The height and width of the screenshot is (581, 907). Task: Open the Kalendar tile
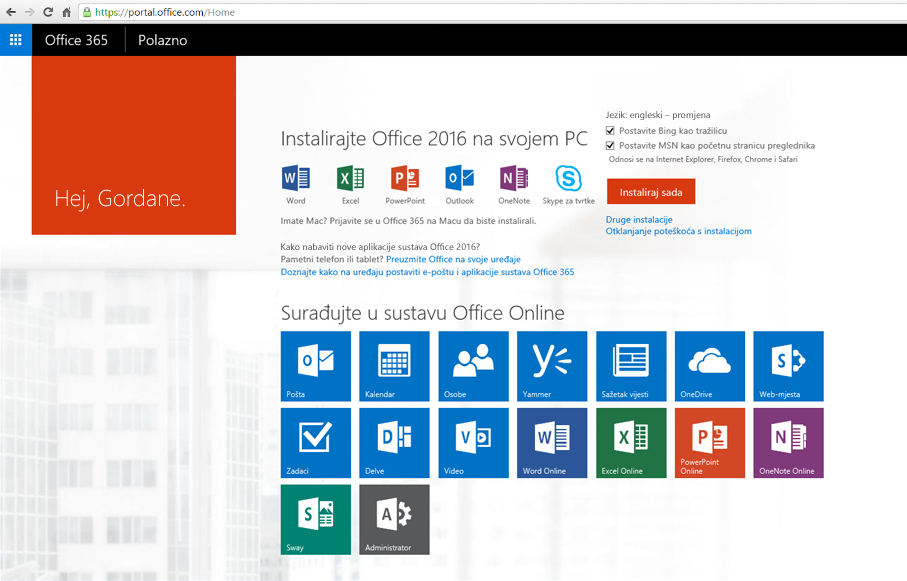coord(394,366)
